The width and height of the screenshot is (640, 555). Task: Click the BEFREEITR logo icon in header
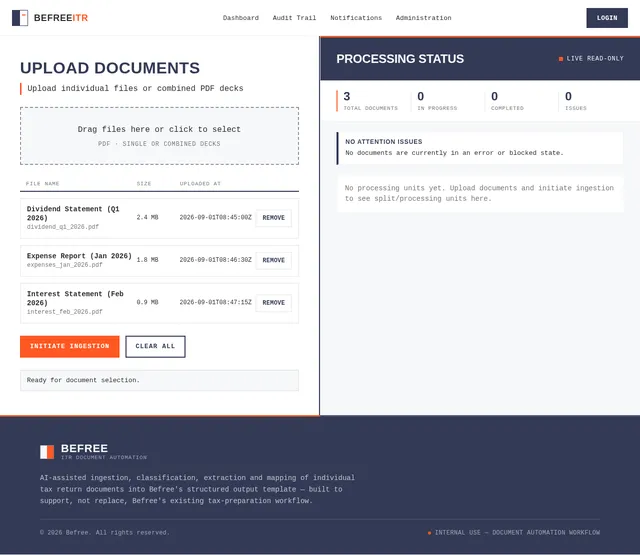click(x=20, y=18)
